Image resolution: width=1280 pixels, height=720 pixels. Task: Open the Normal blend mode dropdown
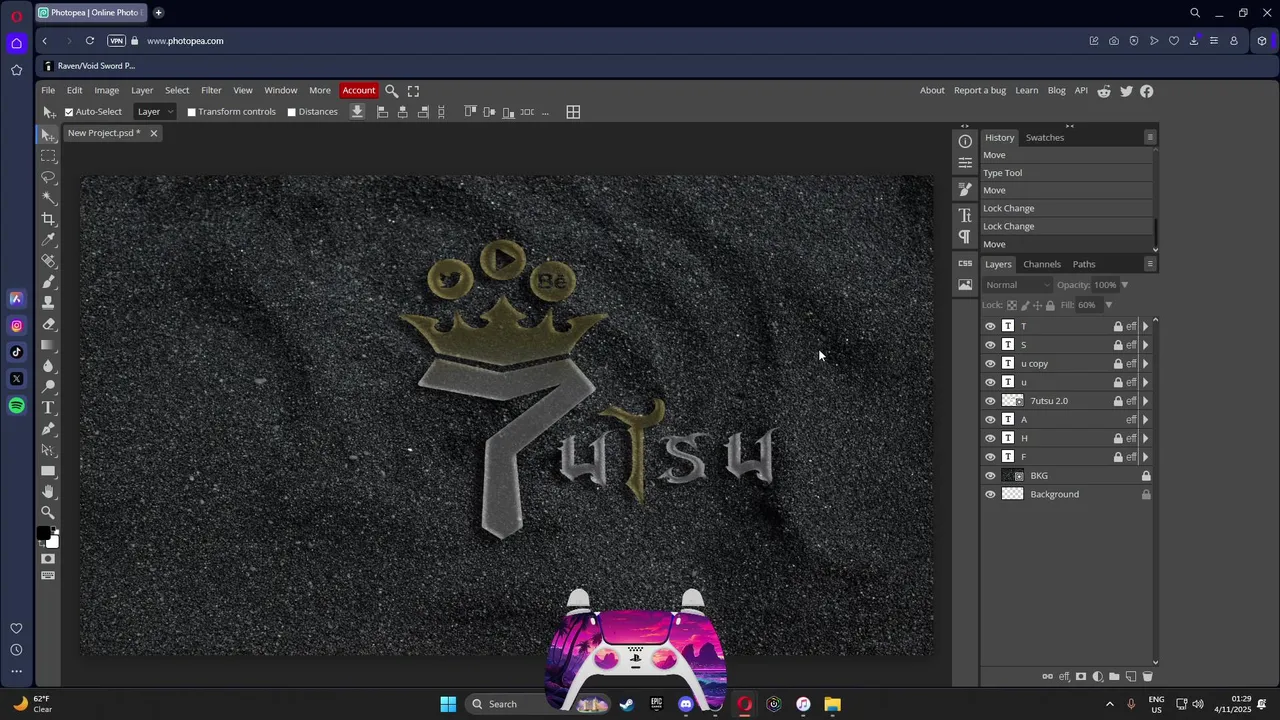coord(1017,285)
